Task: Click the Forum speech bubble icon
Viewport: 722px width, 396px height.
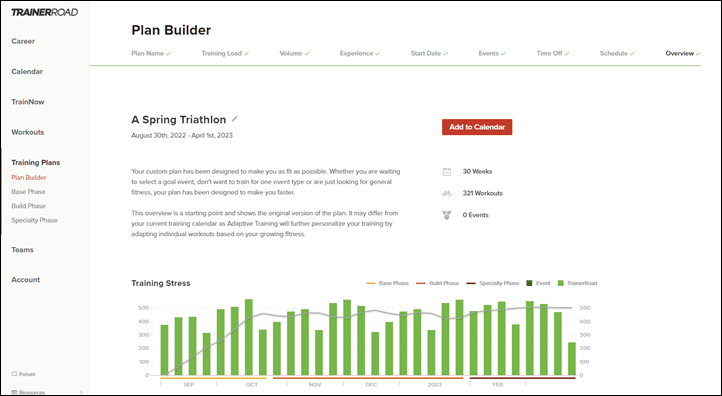Action: 14,374
